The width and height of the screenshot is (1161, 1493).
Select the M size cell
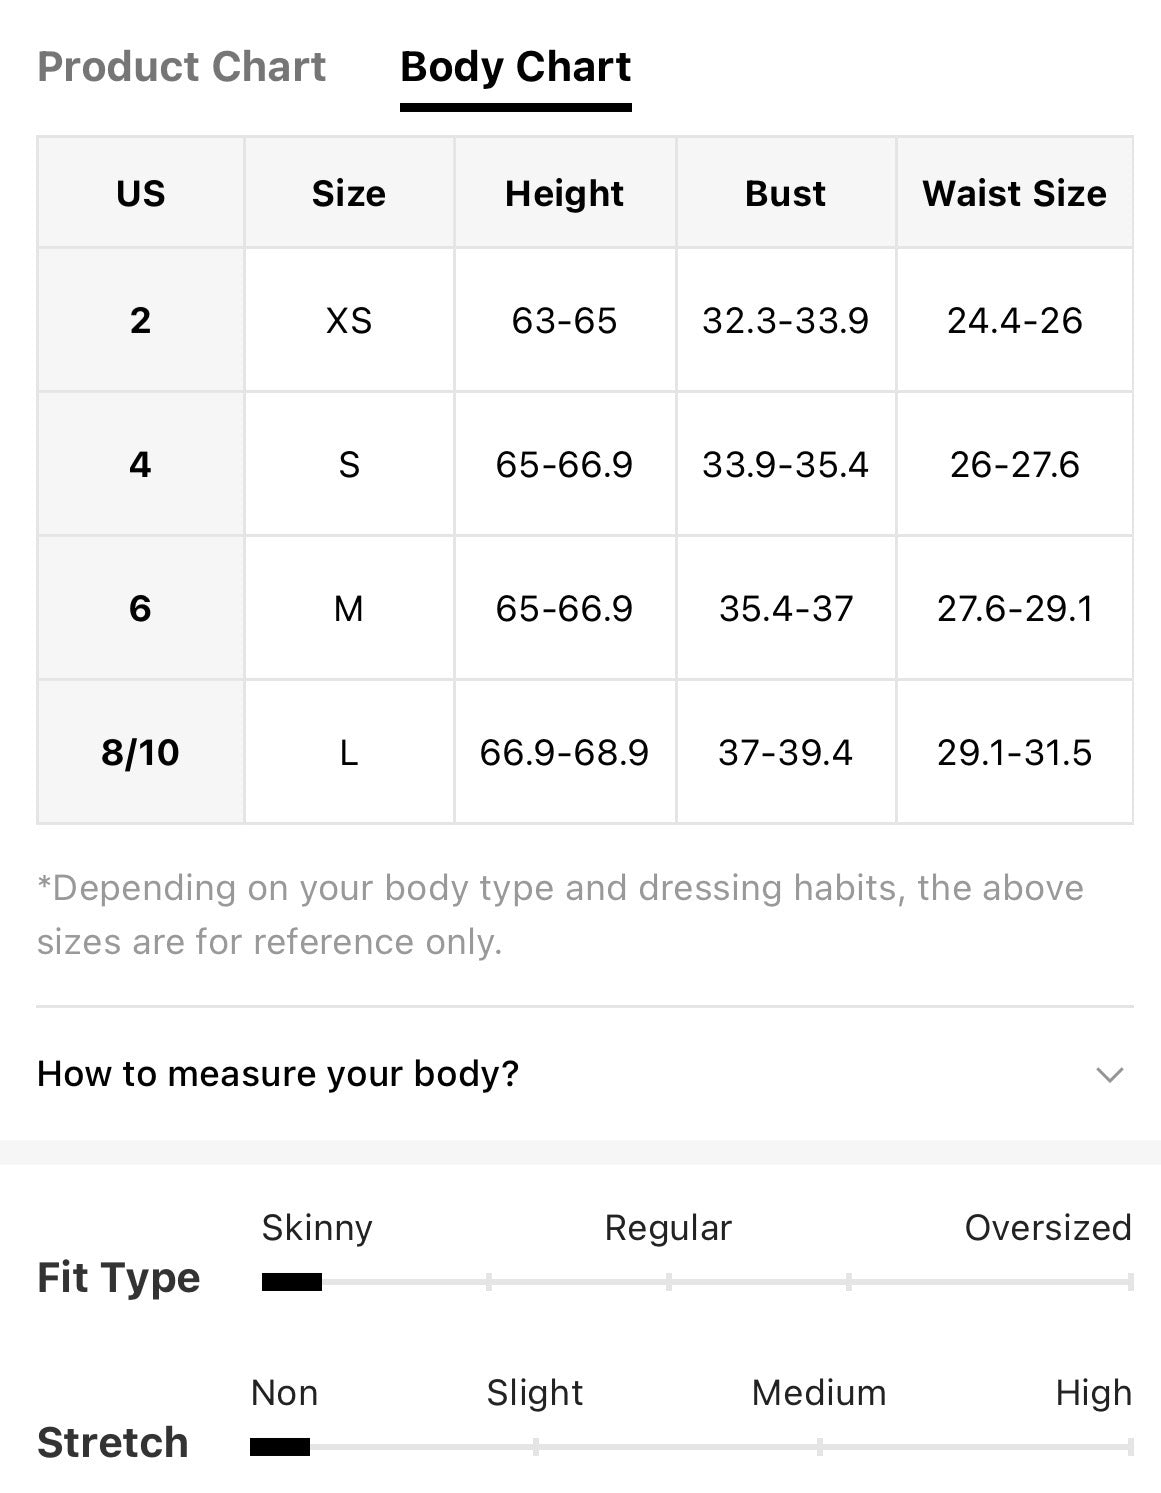pos(349,608)
